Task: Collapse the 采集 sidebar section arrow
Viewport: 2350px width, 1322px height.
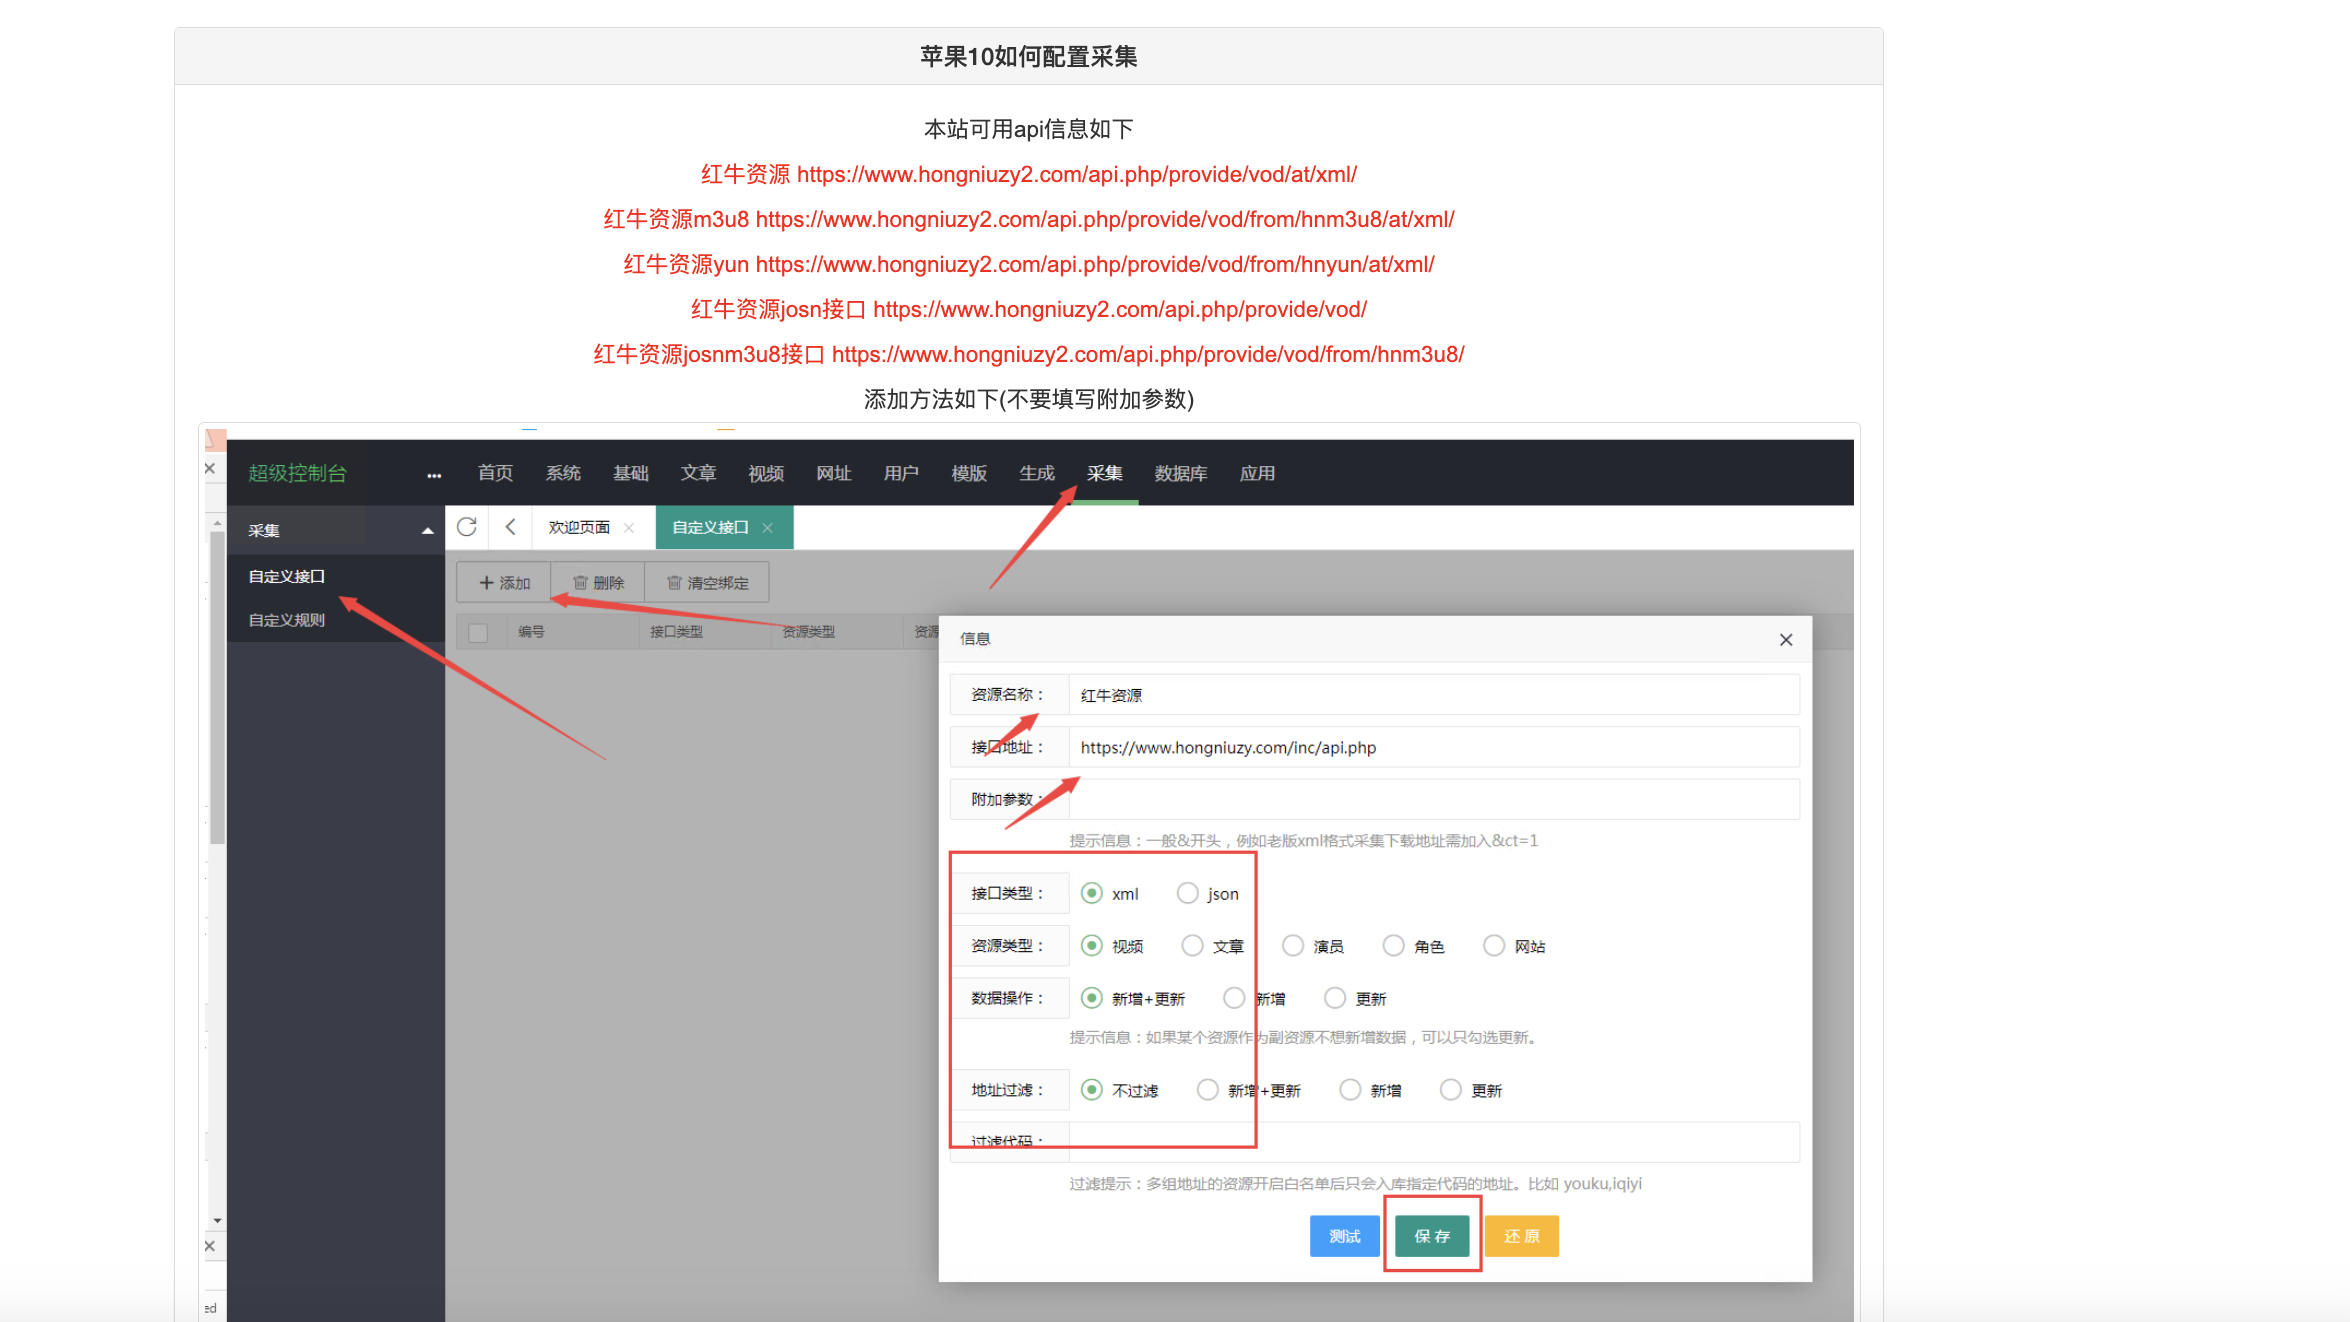Action: pyautogui.click(x=428, y=531)
